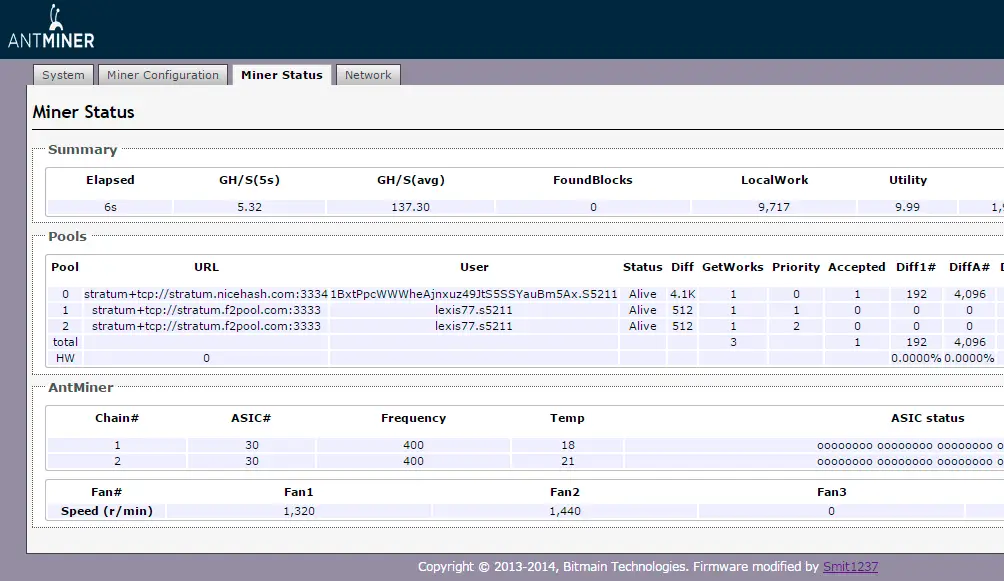The width and height of the screenshot is (1004, 581).
Task: Click the Summary section title
Action: coord(83,149)
